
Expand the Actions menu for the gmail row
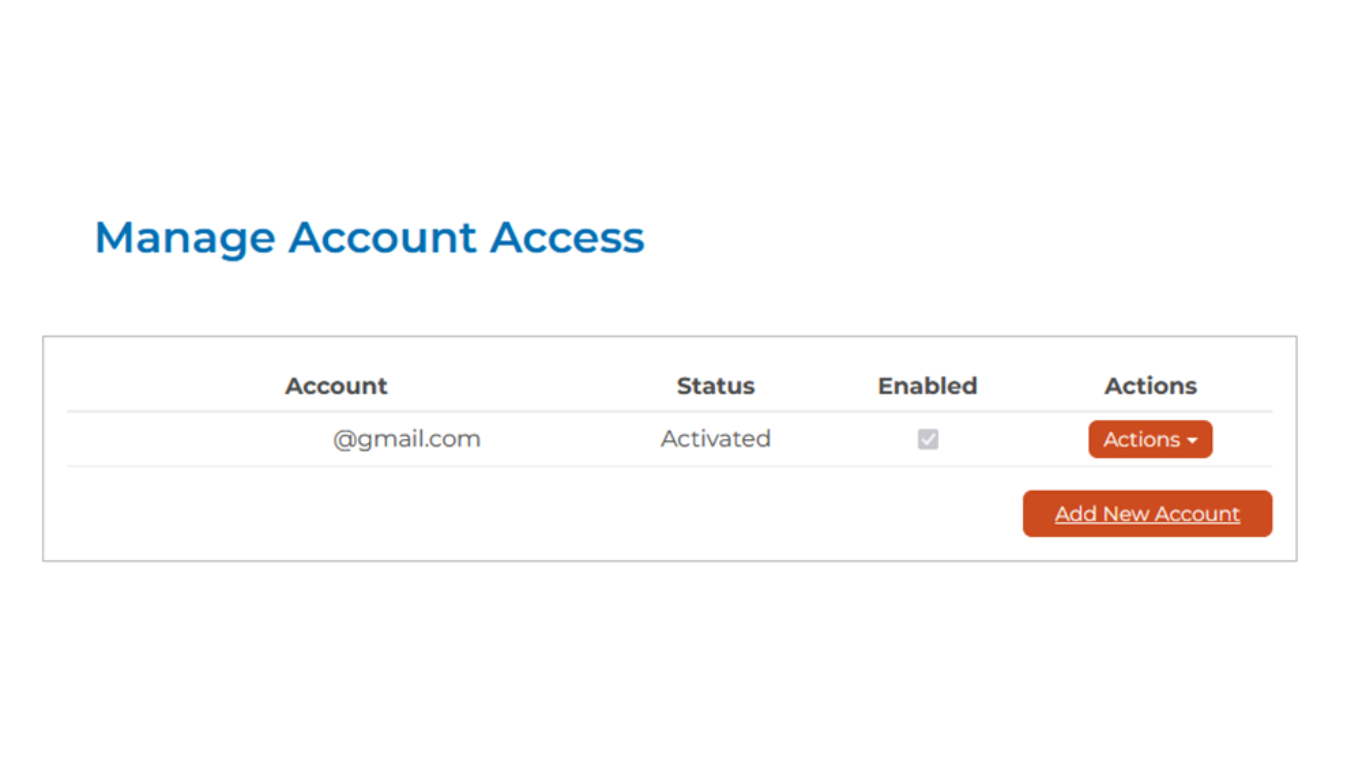[x=1150, y=439]
